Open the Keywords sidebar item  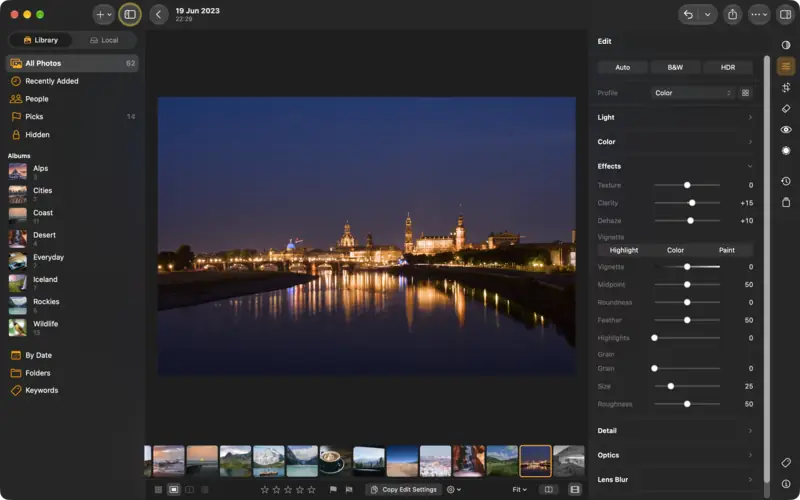coord(72,390)
